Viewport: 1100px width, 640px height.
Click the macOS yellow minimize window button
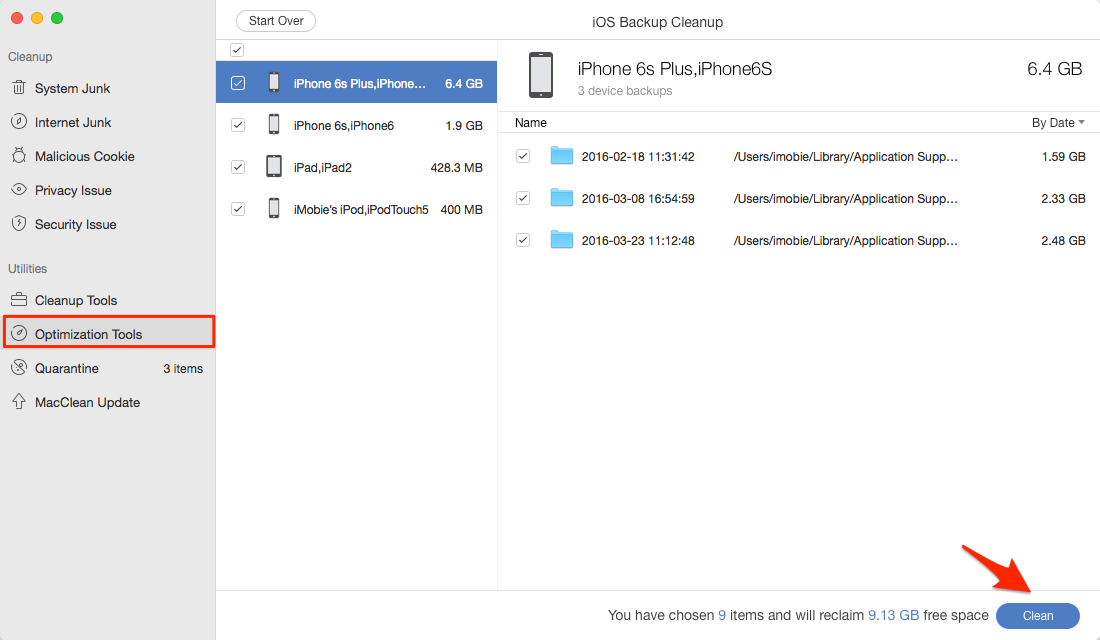37,18
